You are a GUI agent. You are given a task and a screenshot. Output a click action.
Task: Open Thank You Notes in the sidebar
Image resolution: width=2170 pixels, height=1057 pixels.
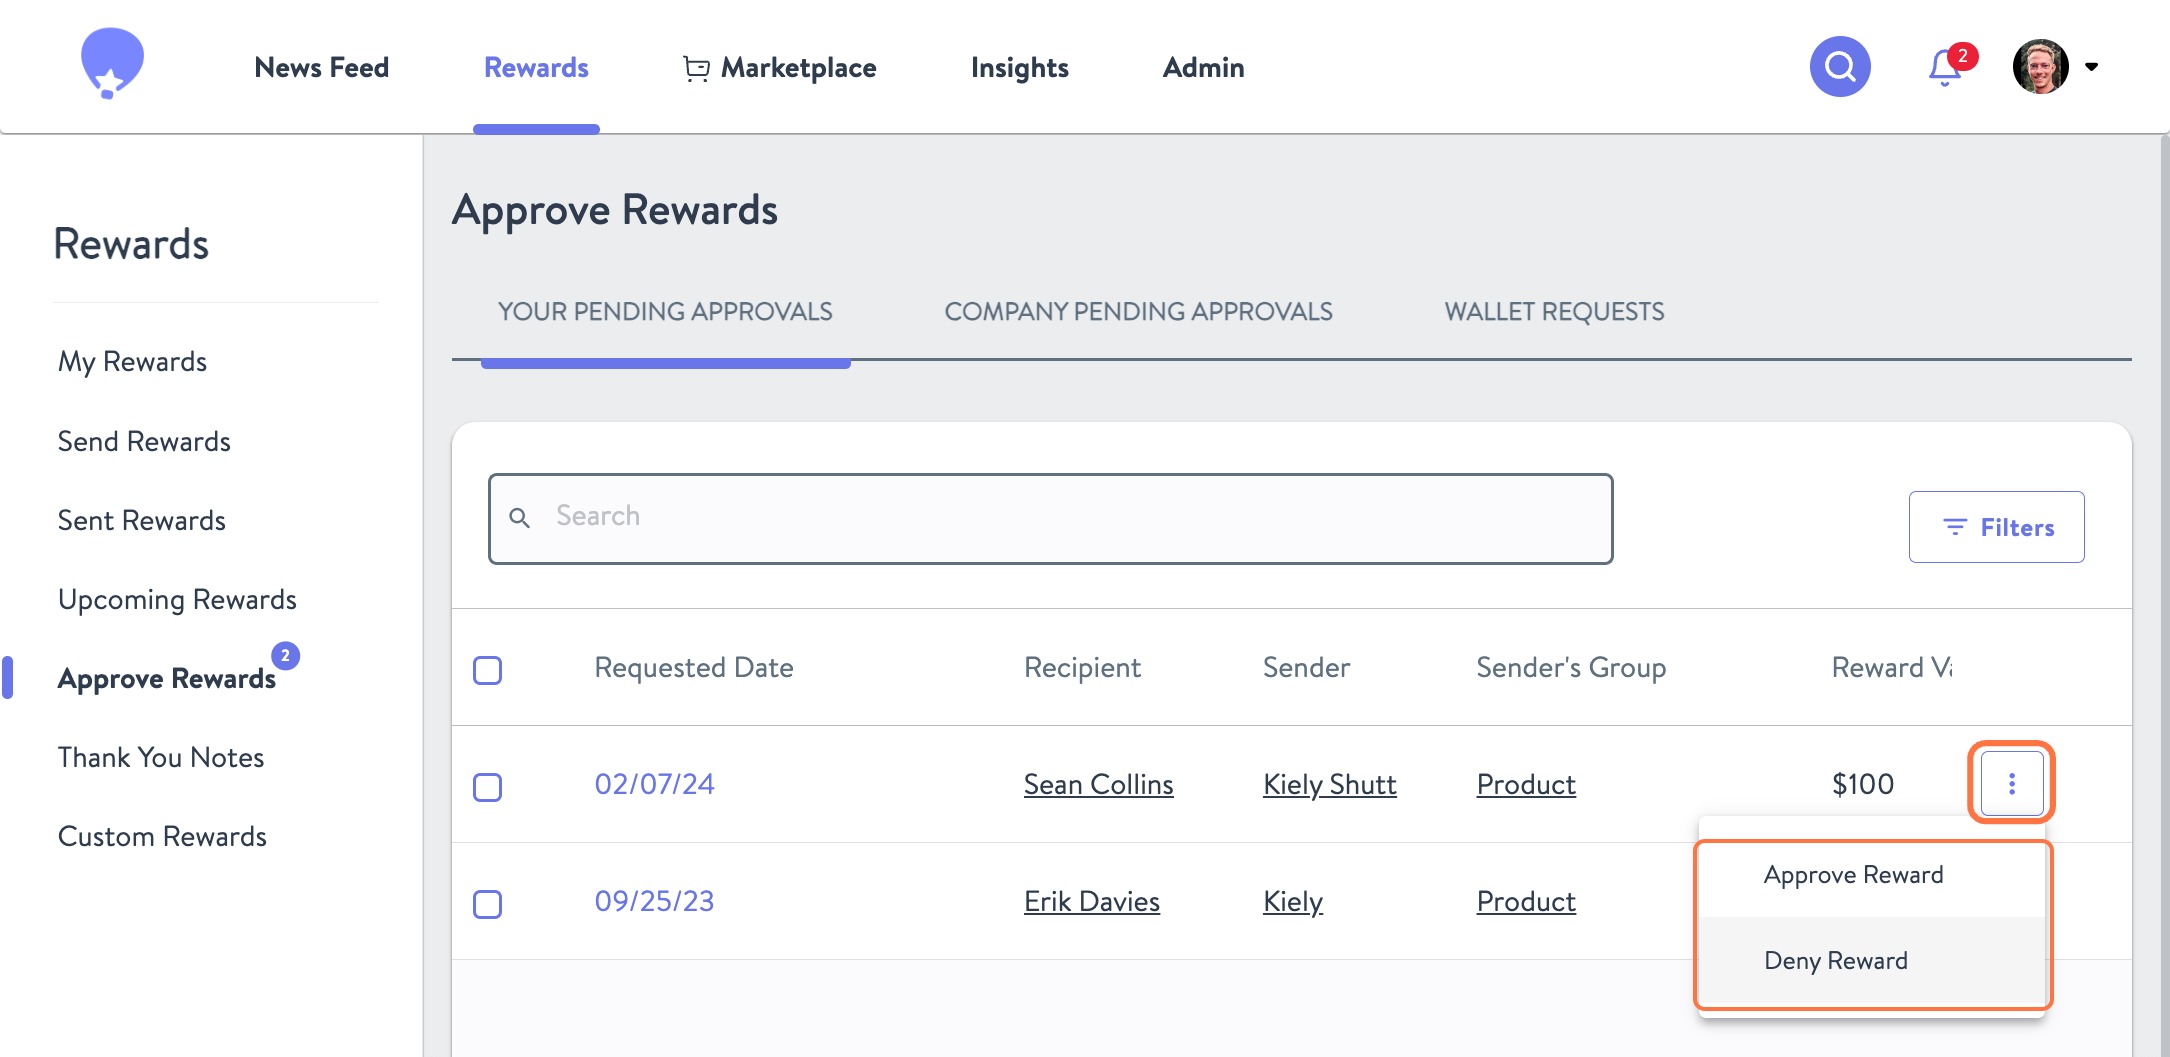coord(161,757)
